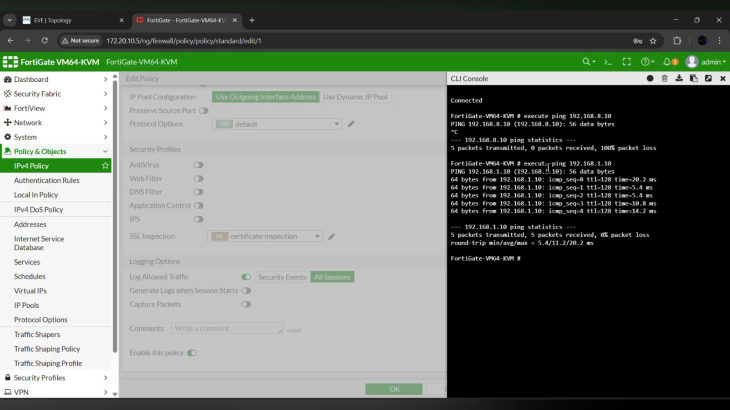Copy CLI console contents to clipboard

pyautogui.click(x=694, y=79)
